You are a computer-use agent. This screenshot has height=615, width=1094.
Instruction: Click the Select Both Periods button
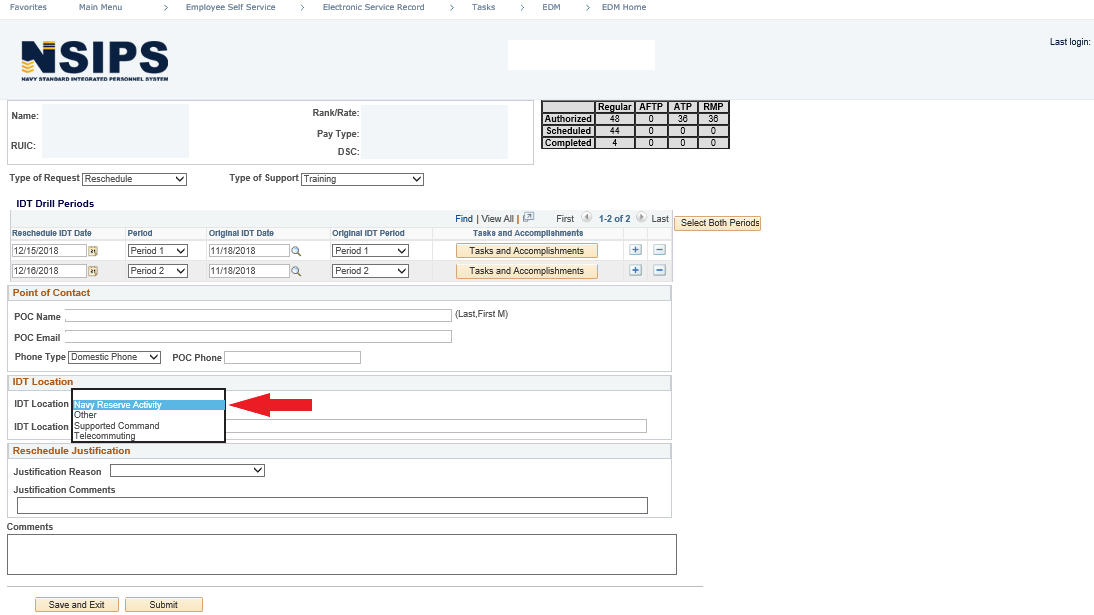[x=717, y=223]
